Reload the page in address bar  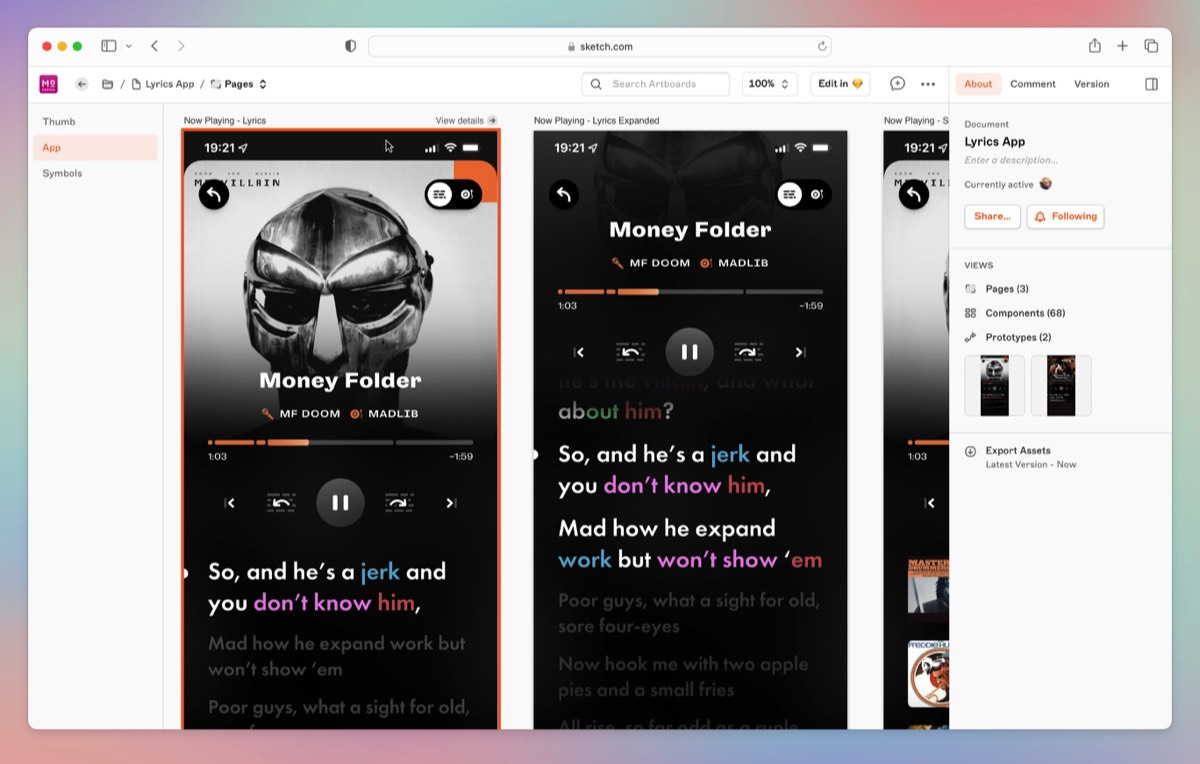tap(822, 46)
